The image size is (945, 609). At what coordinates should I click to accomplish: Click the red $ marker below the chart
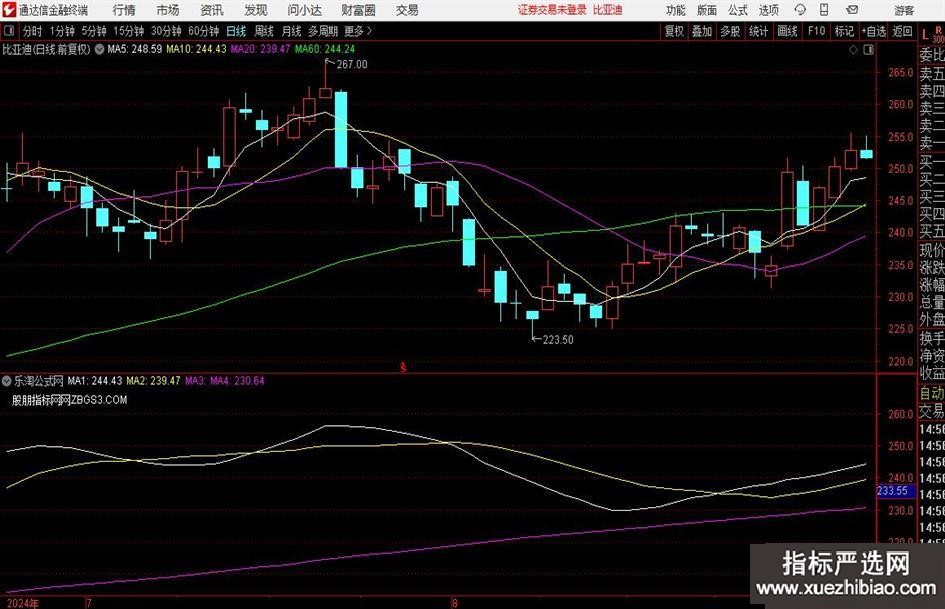click(x=403, y=367)
